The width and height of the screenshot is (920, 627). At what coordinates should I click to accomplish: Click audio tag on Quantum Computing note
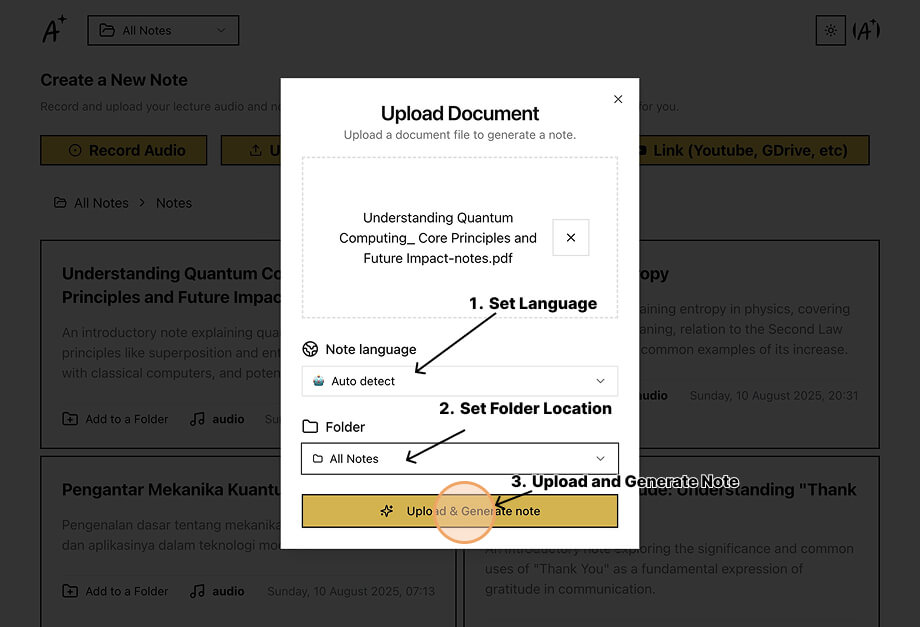[x=217, y=419]
